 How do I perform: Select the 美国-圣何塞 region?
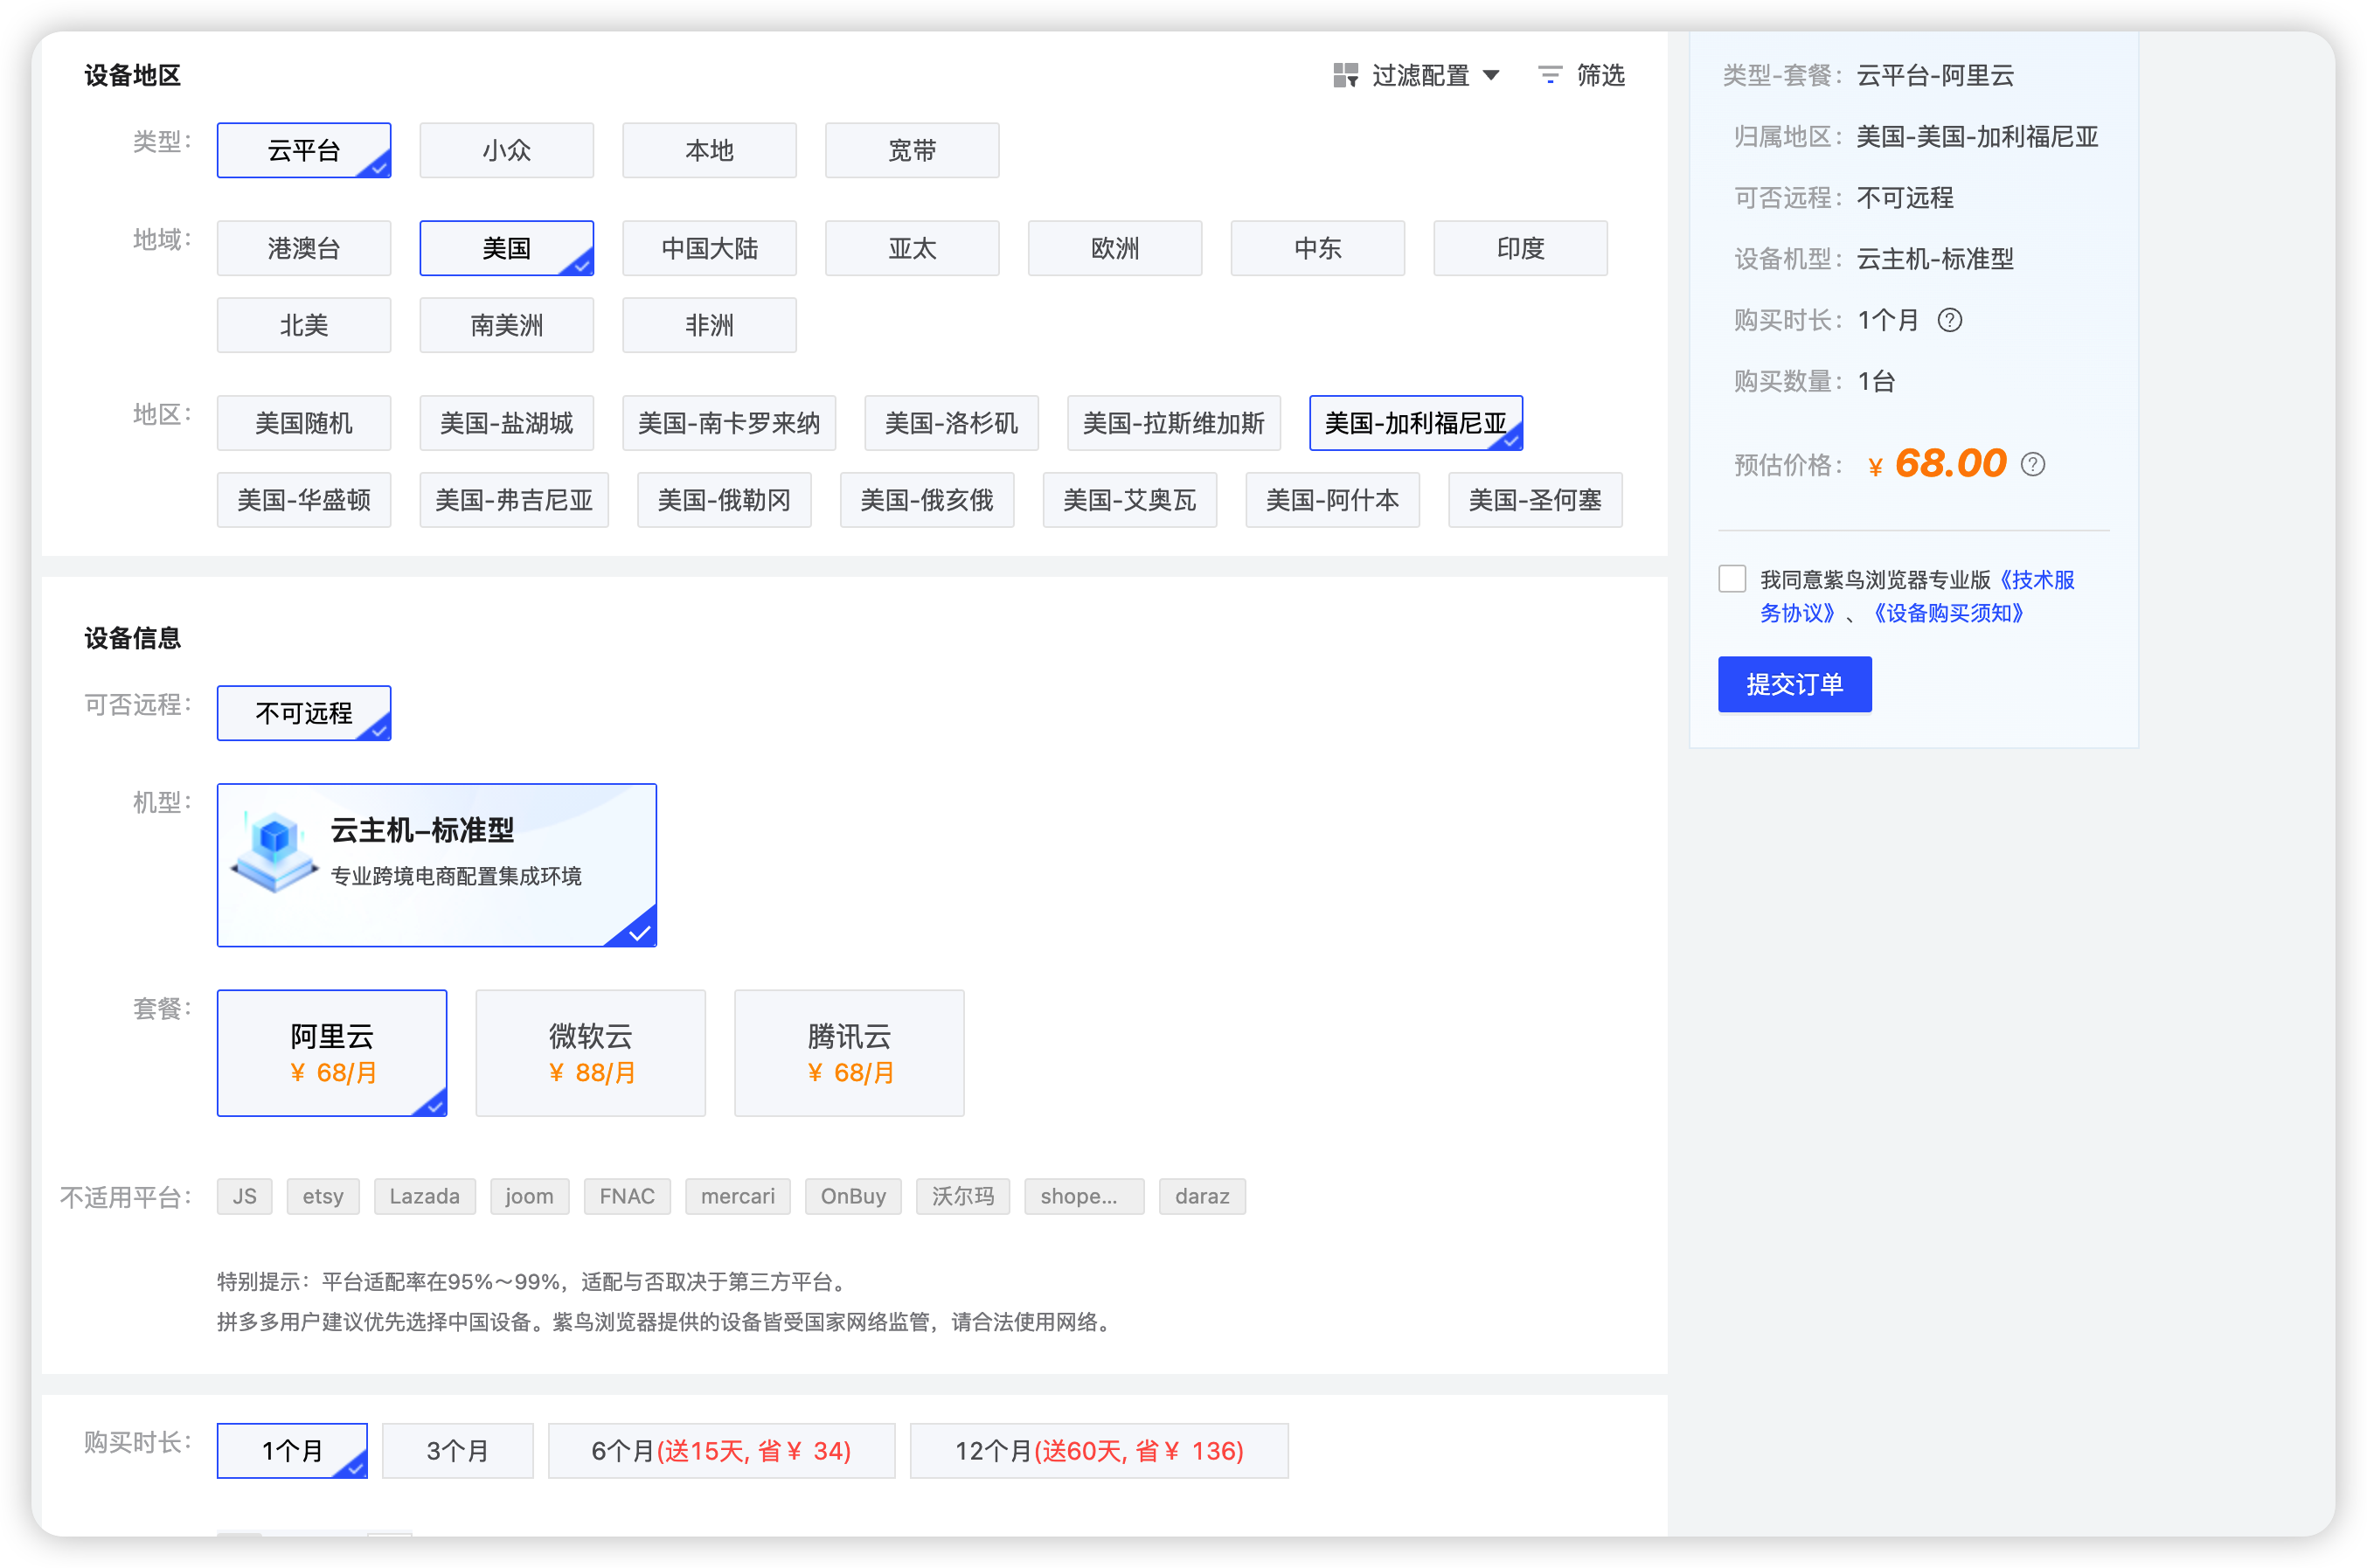pos(1534,499)
